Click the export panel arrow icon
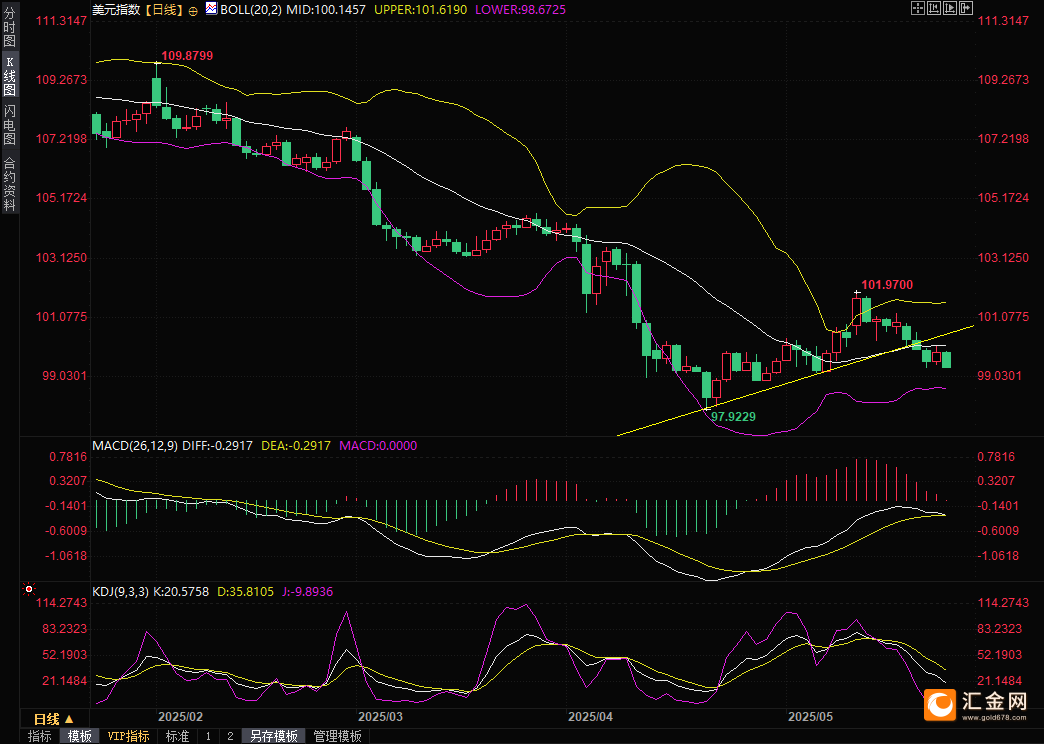 (x=966, y=8)
